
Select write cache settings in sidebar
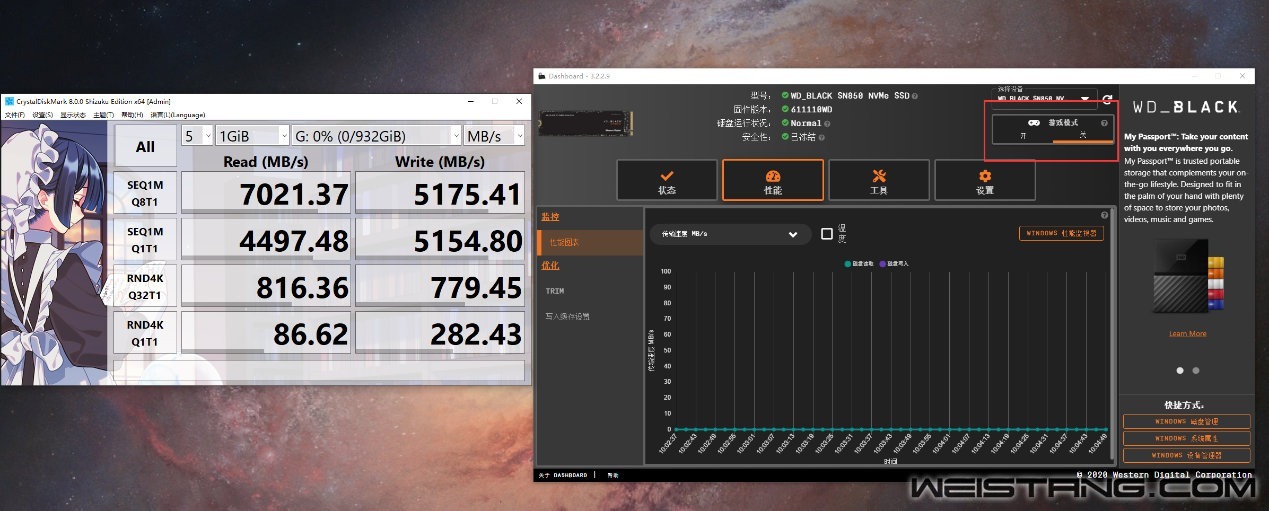pos(567,316)
